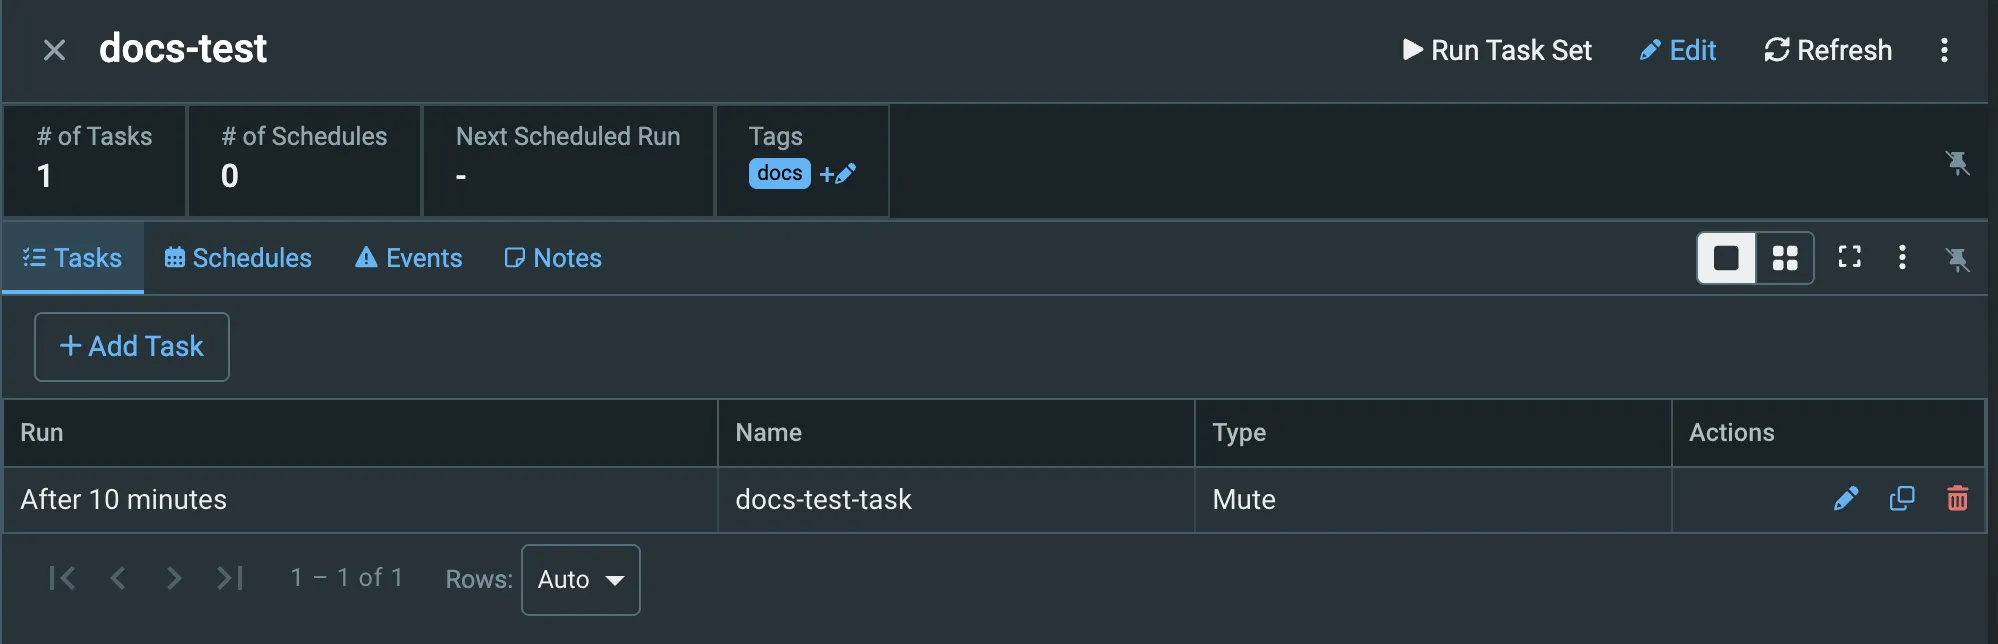1998x644 pixels.
Task: Duplicate docs-test-task using copy icon
Action: pyautogui.click(x=1902, y=498)
